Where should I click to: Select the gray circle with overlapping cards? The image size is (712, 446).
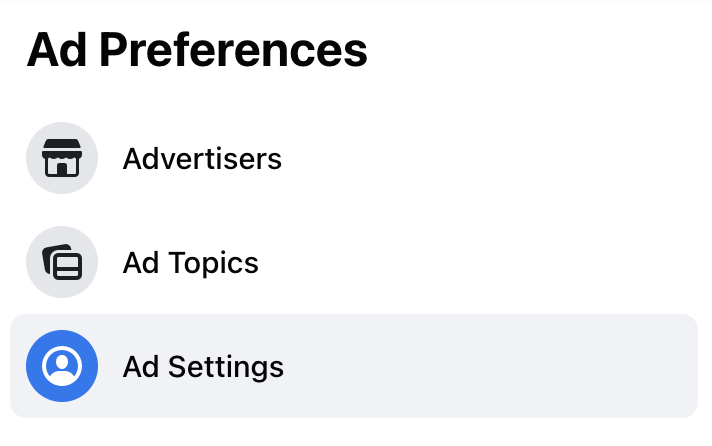62,262
